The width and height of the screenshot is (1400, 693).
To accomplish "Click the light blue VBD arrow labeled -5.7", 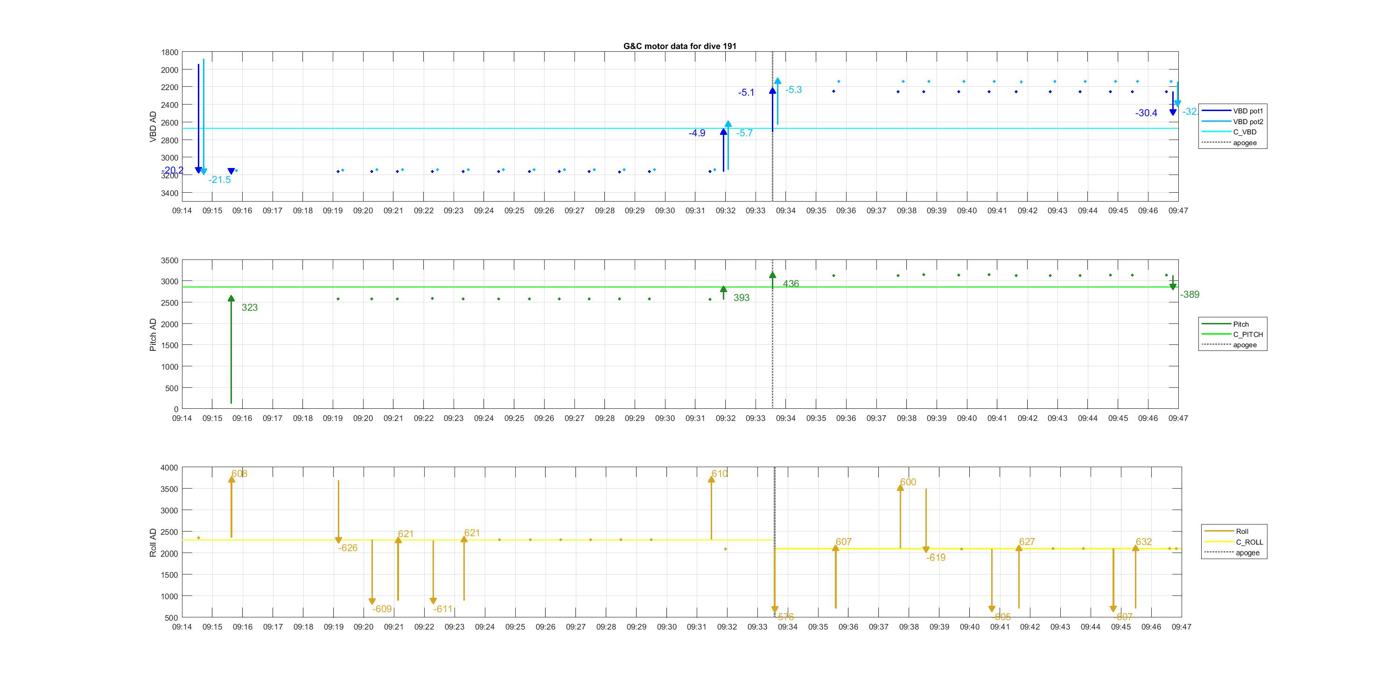I will tap(728, 145).
